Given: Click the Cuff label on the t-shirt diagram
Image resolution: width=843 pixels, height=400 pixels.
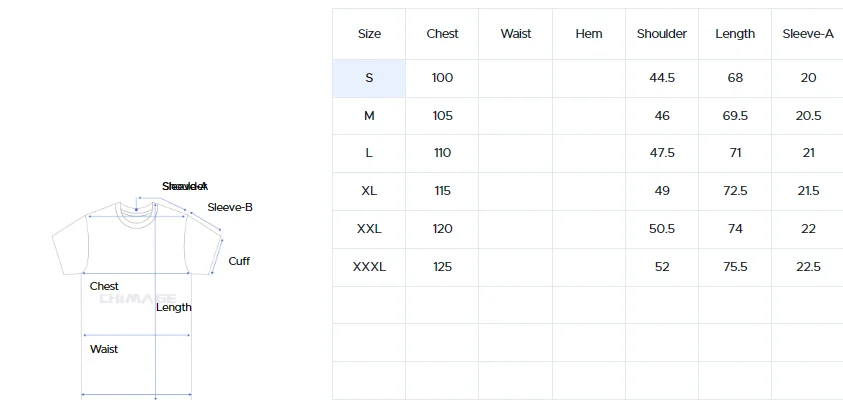Looking at the screenshot, I should pos(239,261).
